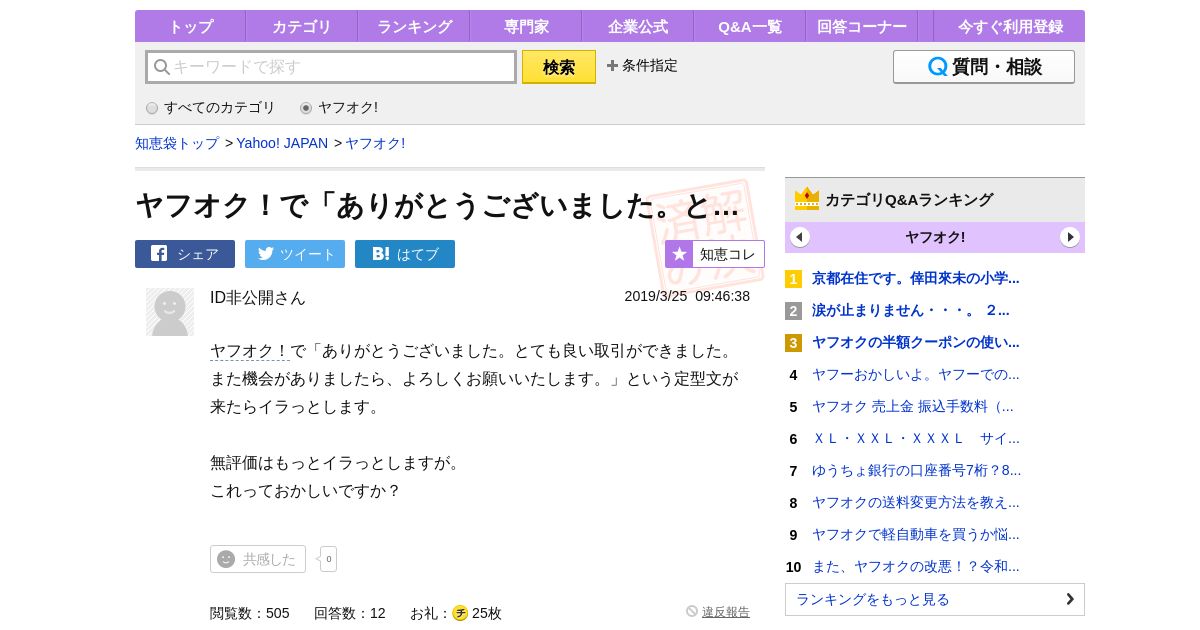Click the 閲覧数：505 text
This screenshot has height=630, width=1200.
coord(250,613)
